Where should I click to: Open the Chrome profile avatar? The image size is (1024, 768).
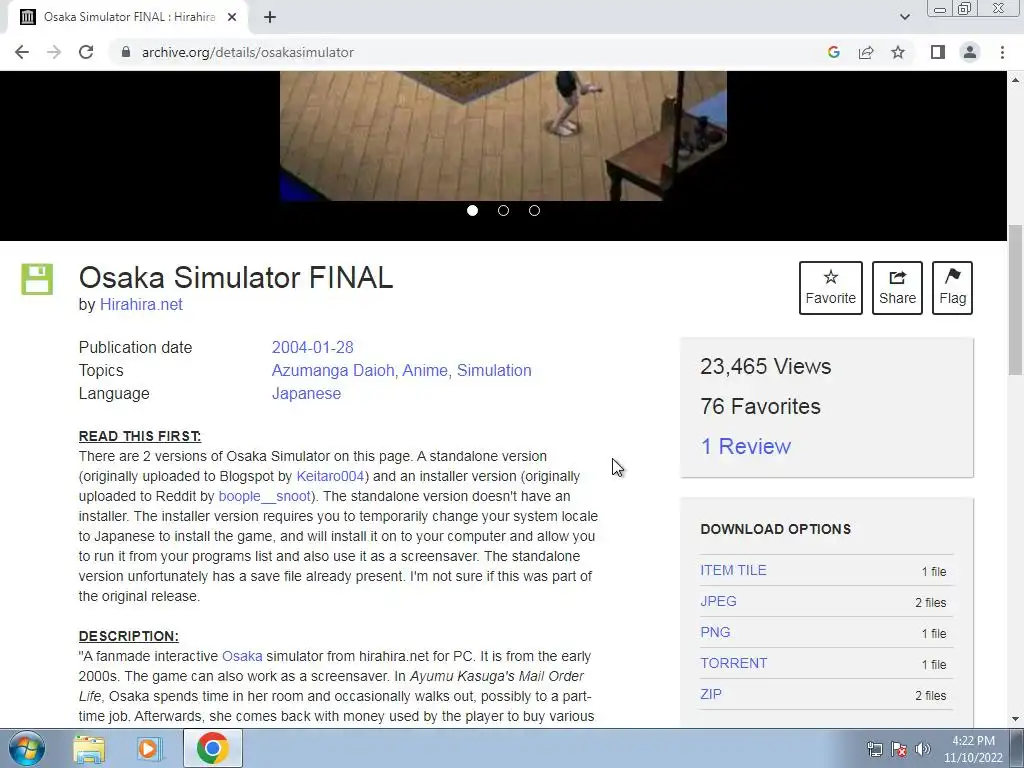coord(970,52)
